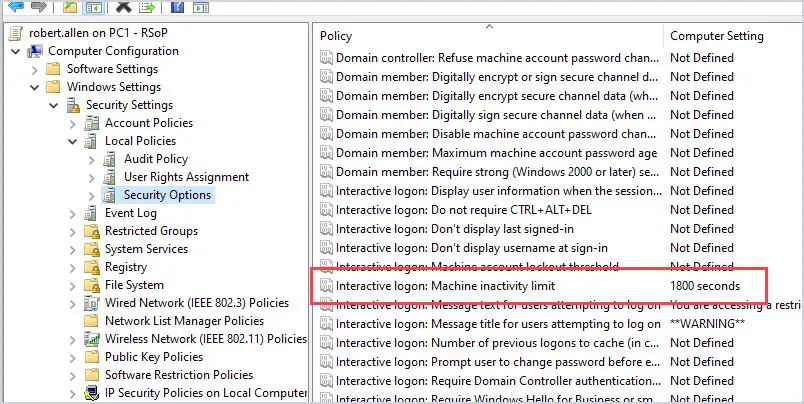Click the Export List toolbar icon
Image resolution: width=804 pixels, height=404 pixels.
pos(147,7)
